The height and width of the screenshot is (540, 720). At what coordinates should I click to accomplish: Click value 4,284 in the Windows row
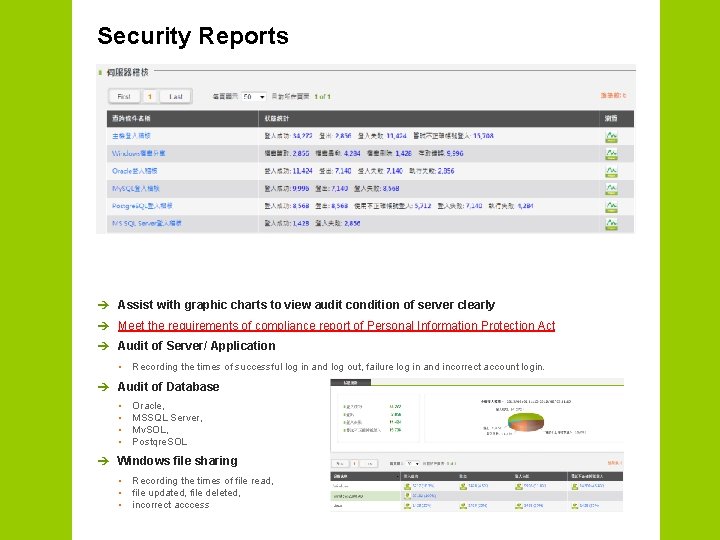pos(352,153)
